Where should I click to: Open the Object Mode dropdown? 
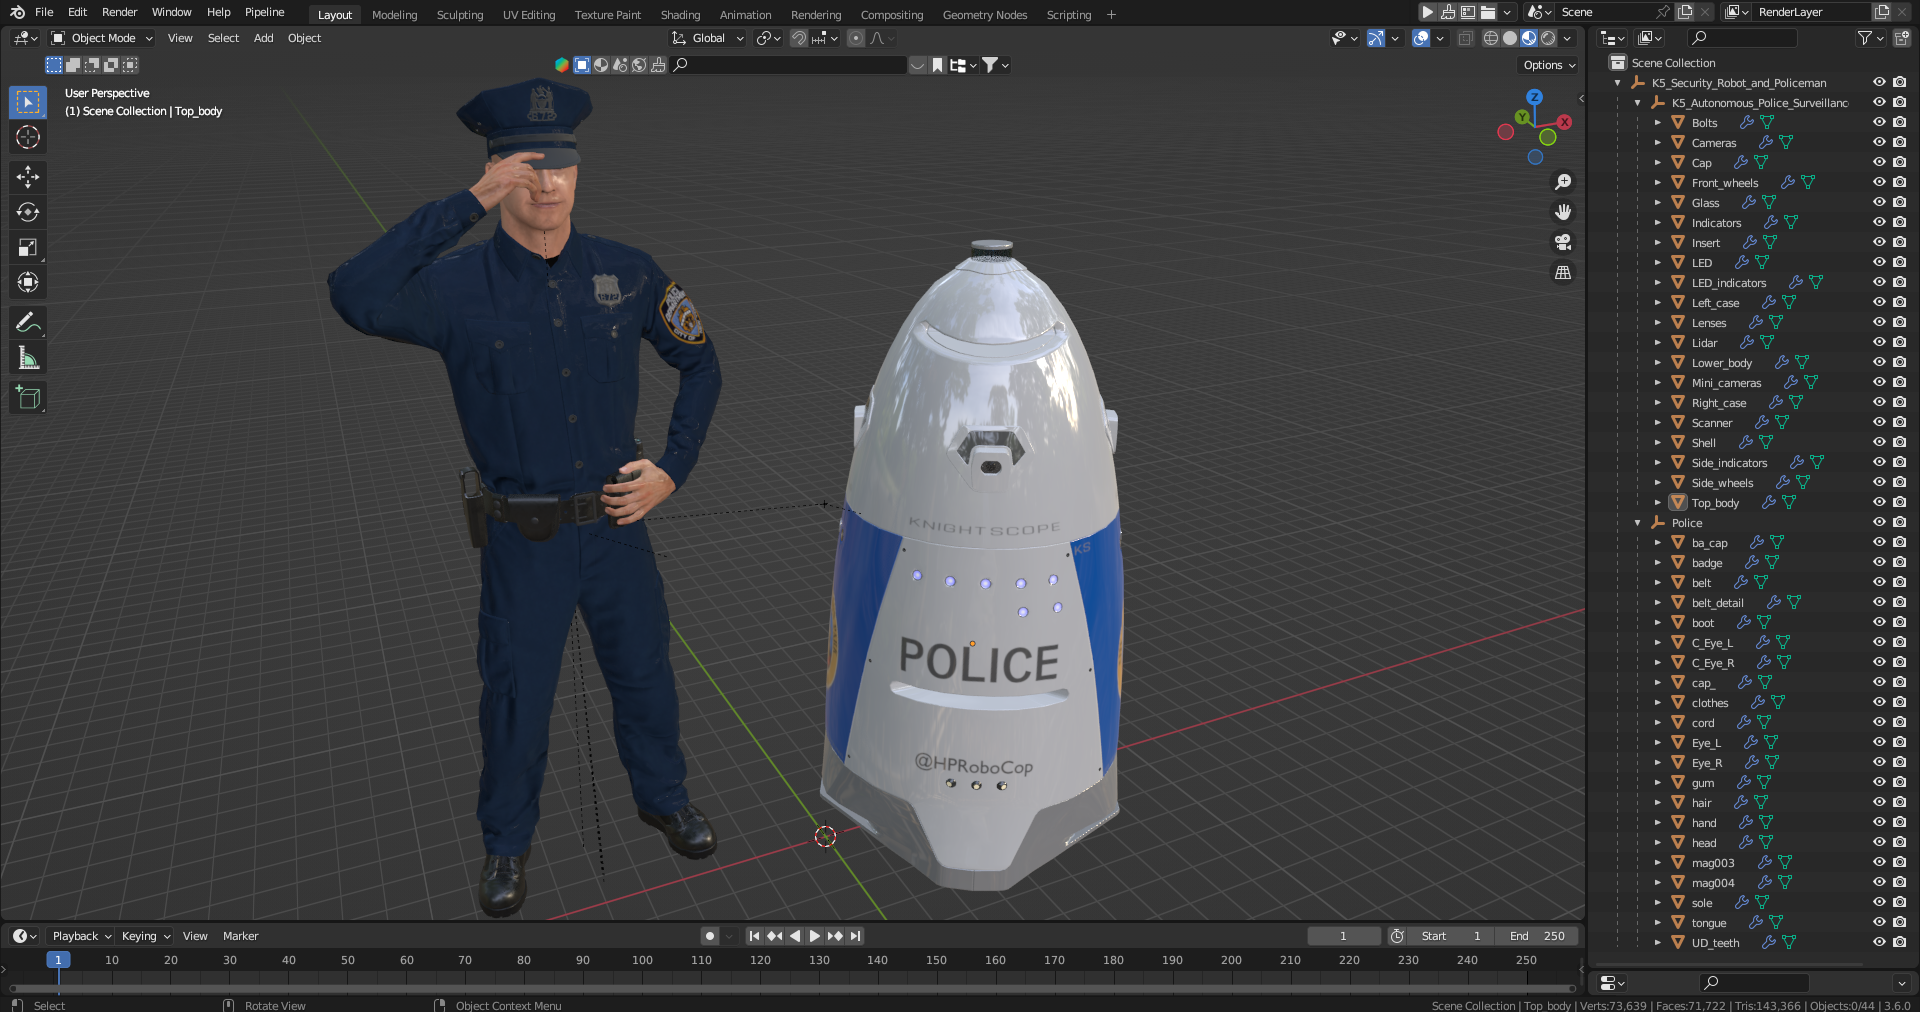coord(102,38)
